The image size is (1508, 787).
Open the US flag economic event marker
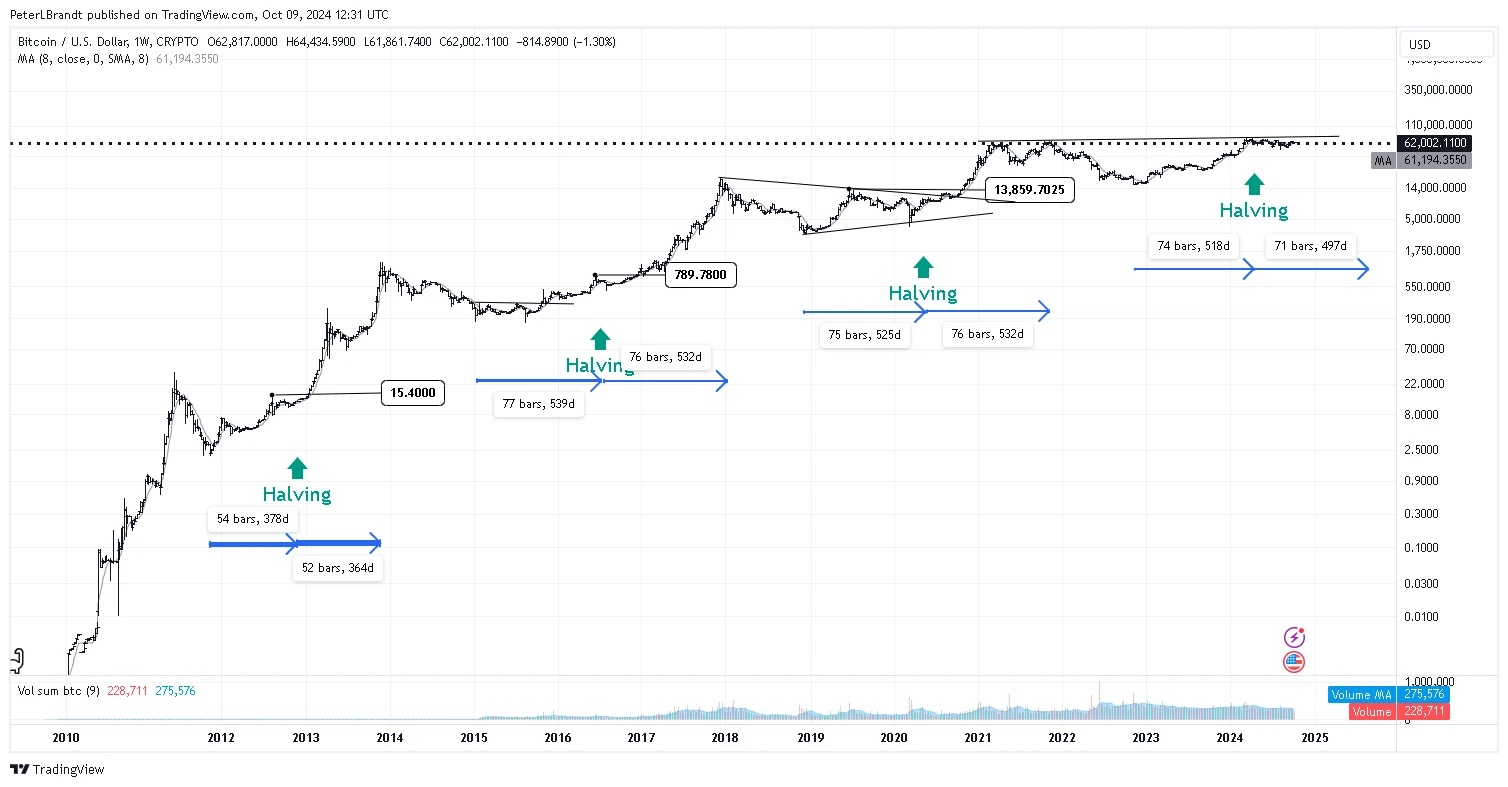(x=1294, y=662)
